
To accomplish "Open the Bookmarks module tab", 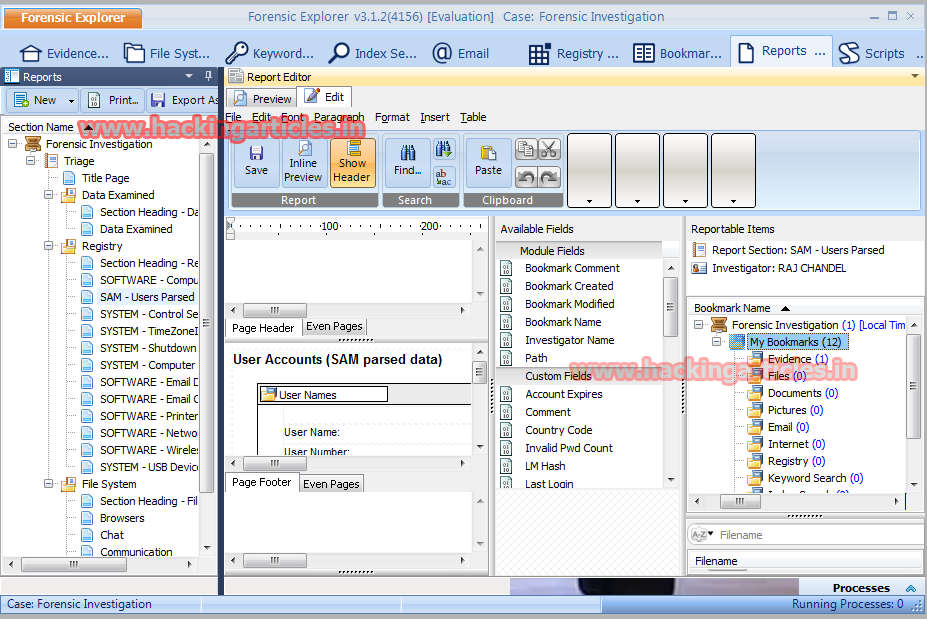I will click(678, 53).
